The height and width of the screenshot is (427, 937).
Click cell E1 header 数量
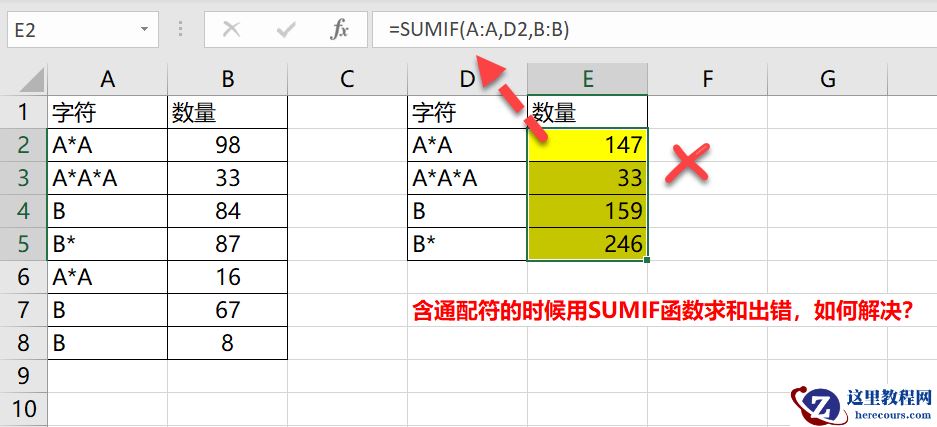[587, 112]
